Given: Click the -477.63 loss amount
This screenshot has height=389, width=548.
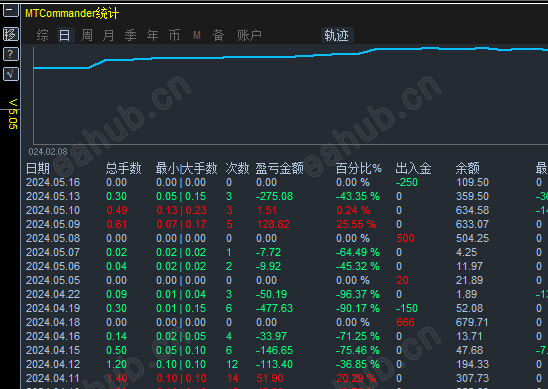Looking at the screenshot, I should click(x=274, y=308).
